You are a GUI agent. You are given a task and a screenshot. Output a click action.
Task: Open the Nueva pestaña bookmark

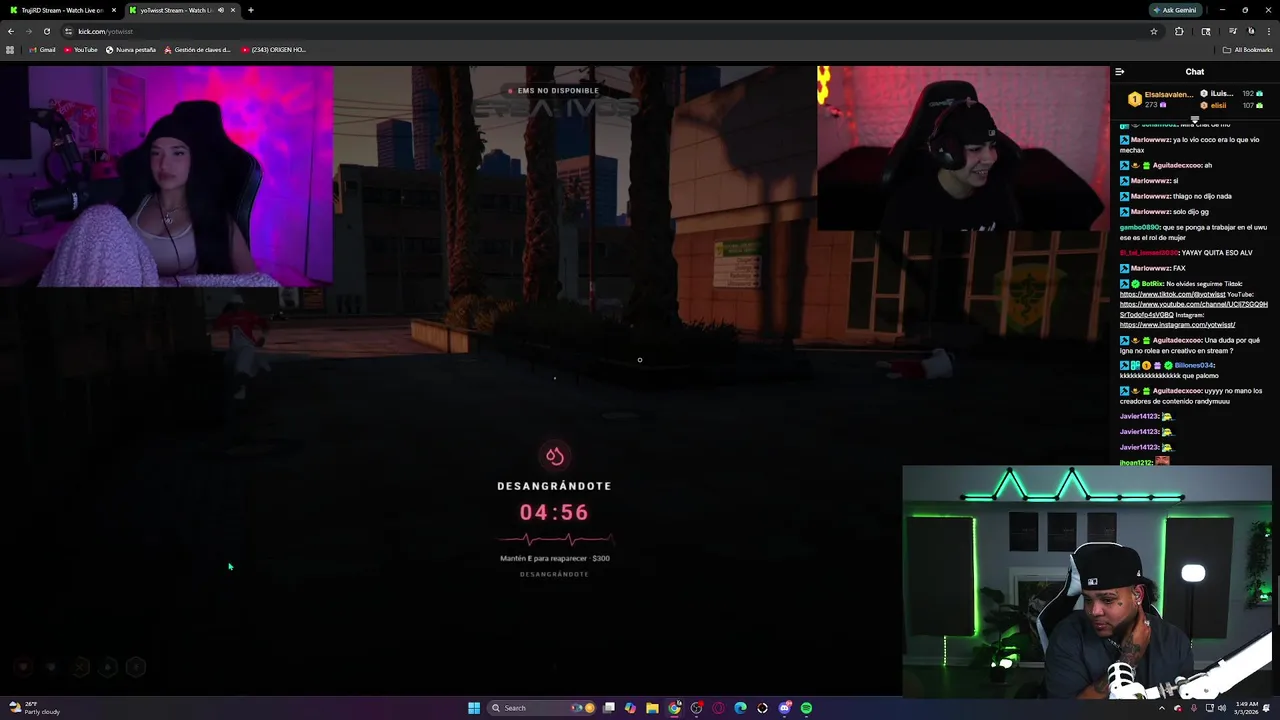click(x=131, y=49)
